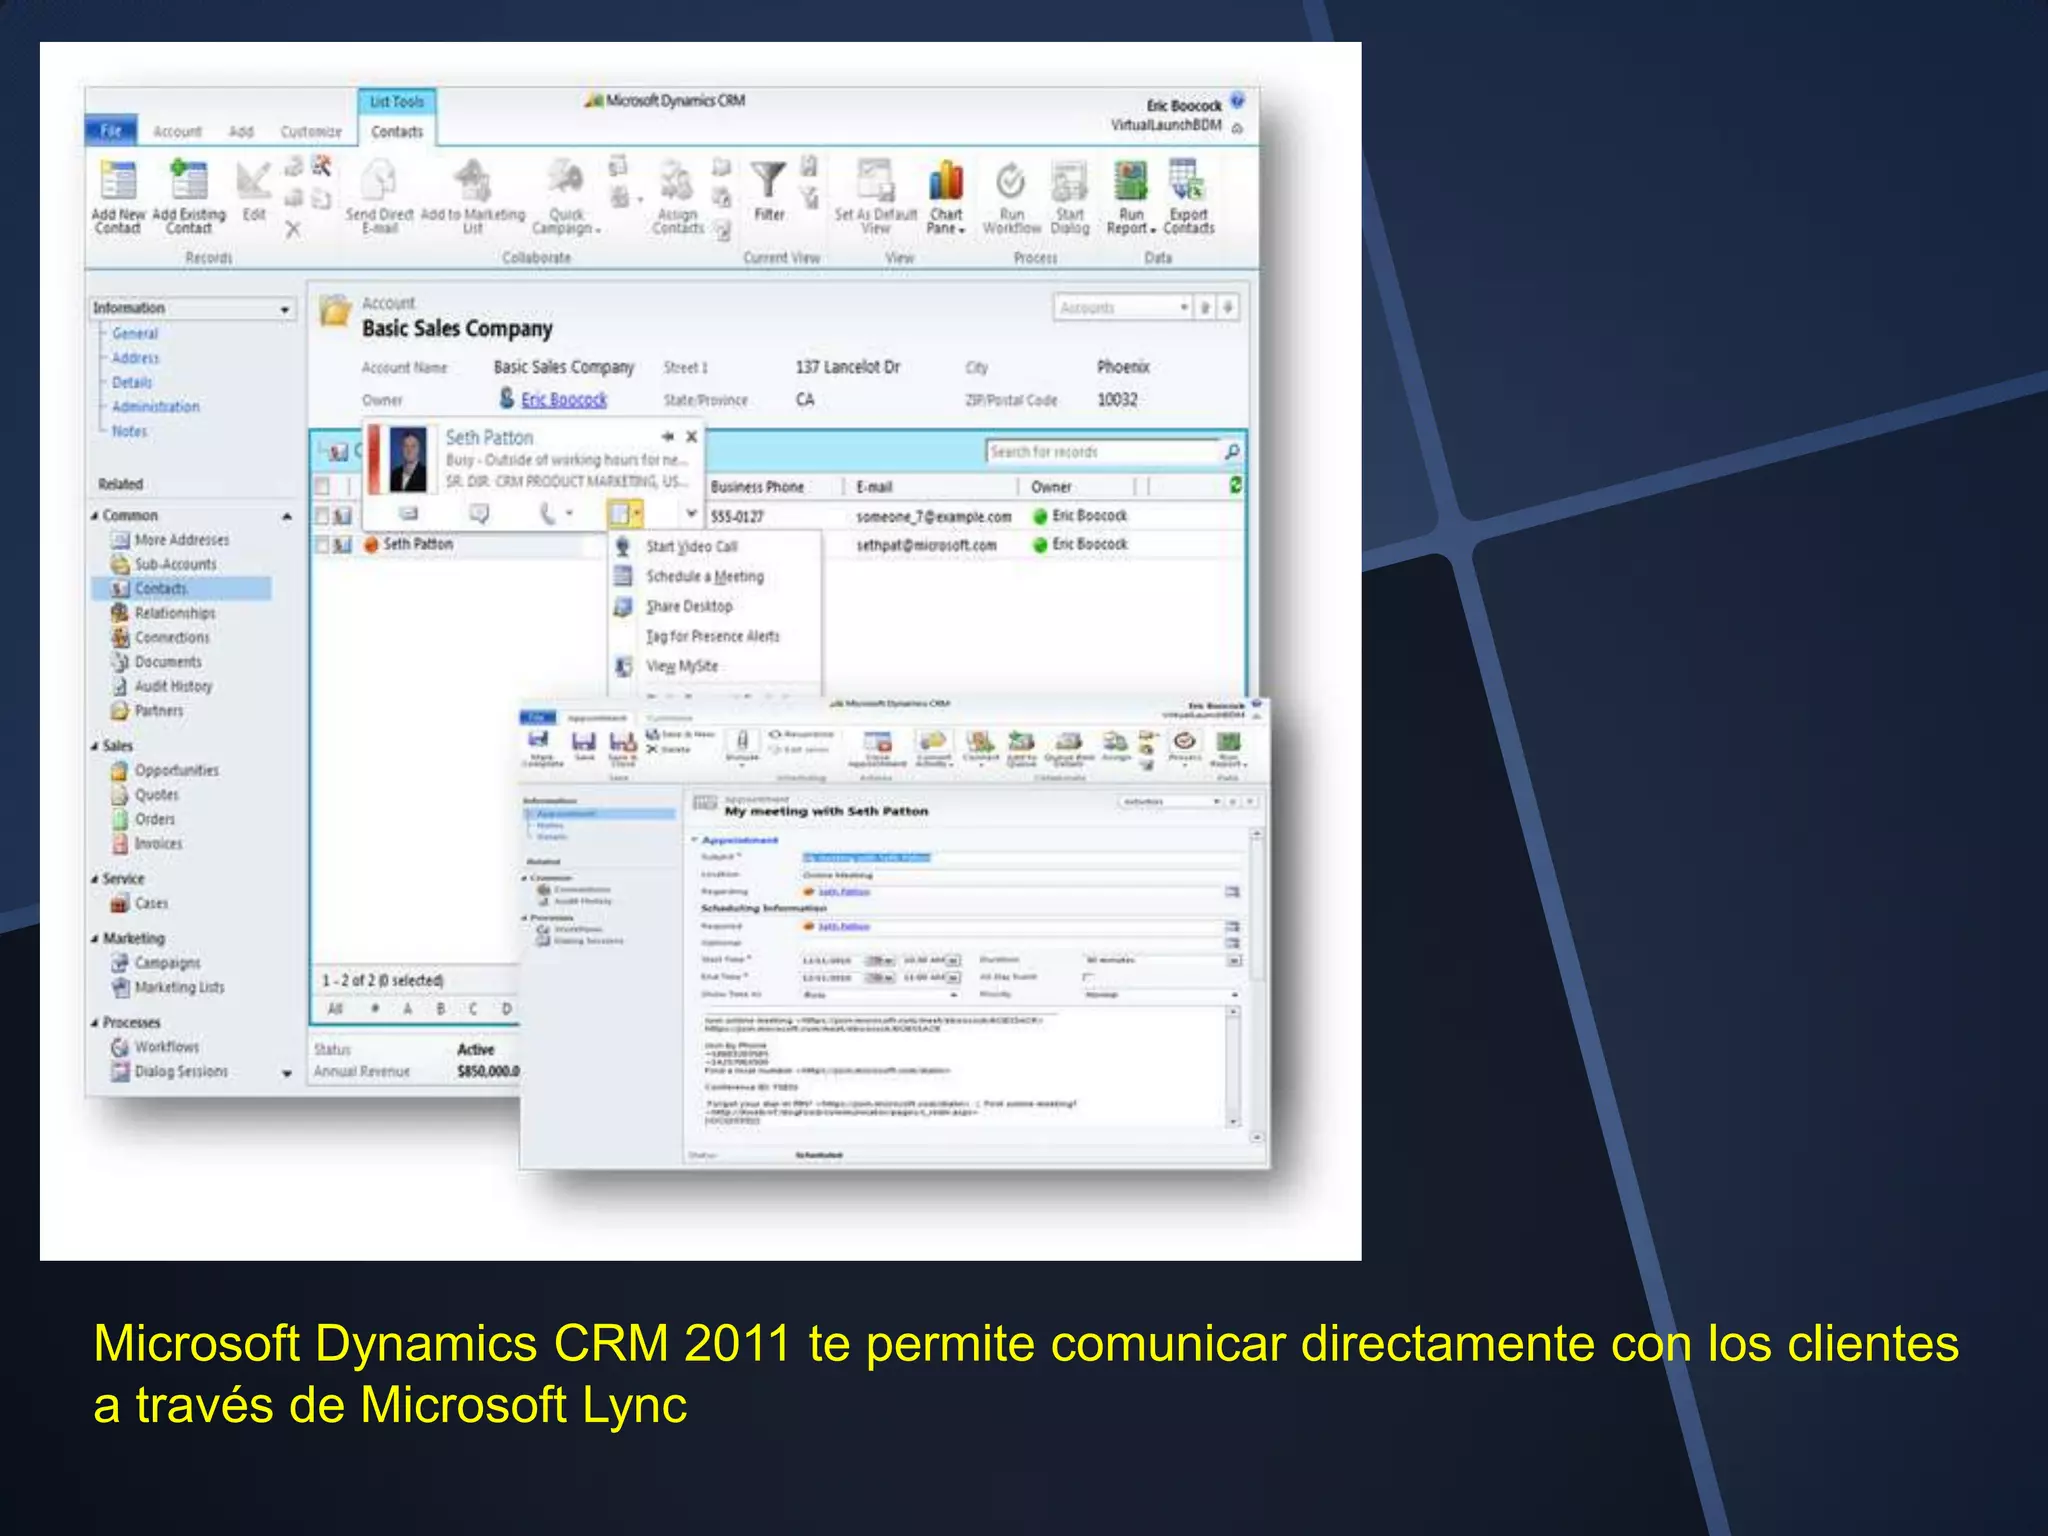Choose Schedule a Meeting from menu
This screenshot has width=2048, height=1536.
tap(704, 577)
